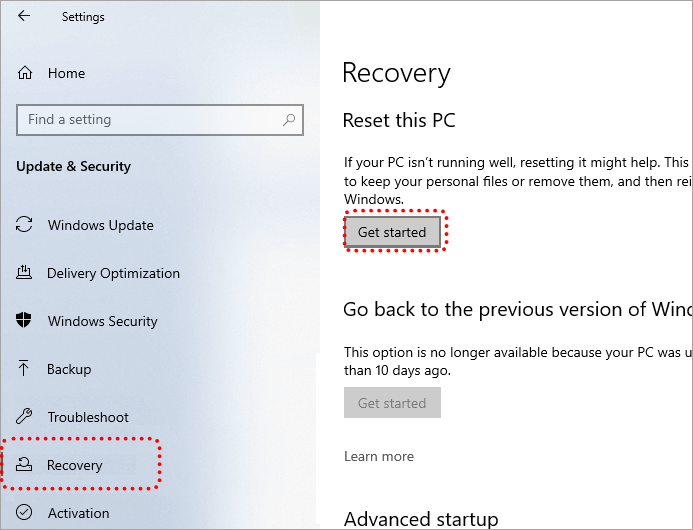Click Get started under Go back section
693x530 pixels.
(392, 403)
